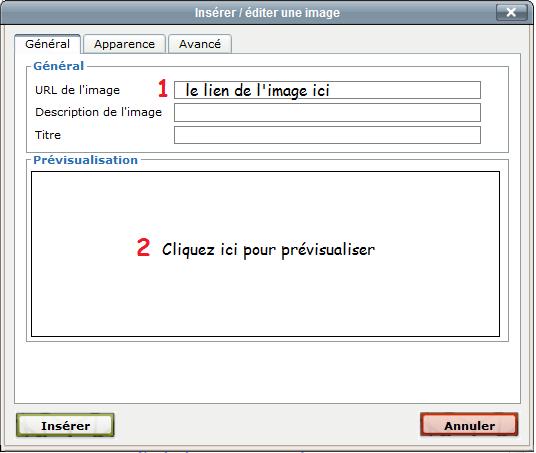Open the Avancé tab
The image size is (536, 453).
pos(200,44)
